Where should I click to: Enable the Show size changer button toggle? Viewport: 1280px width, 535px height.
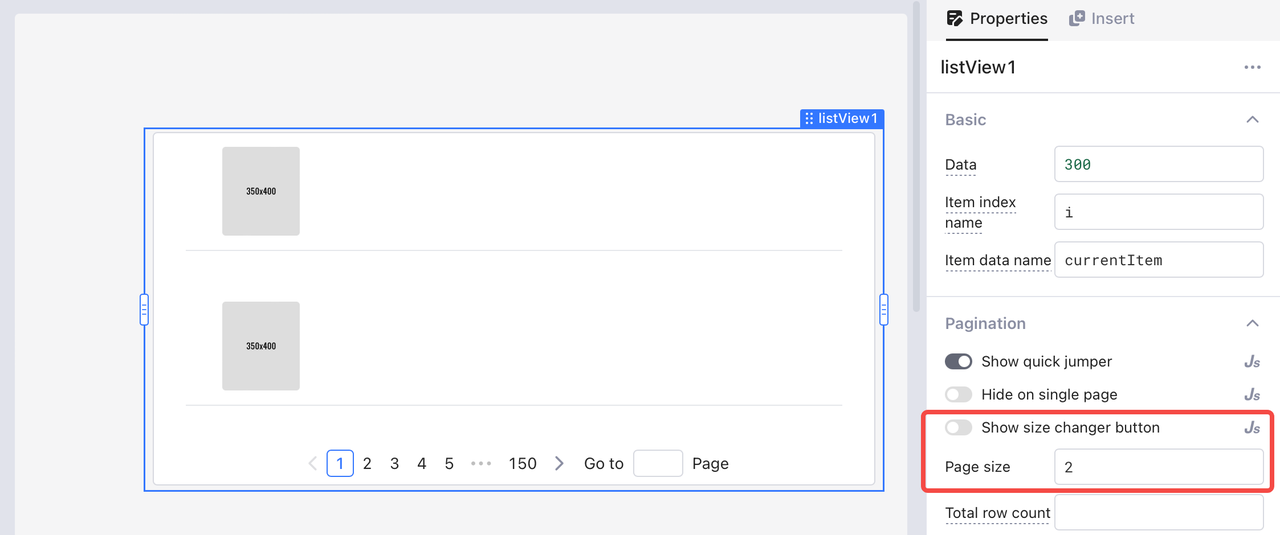click(958, 428)
